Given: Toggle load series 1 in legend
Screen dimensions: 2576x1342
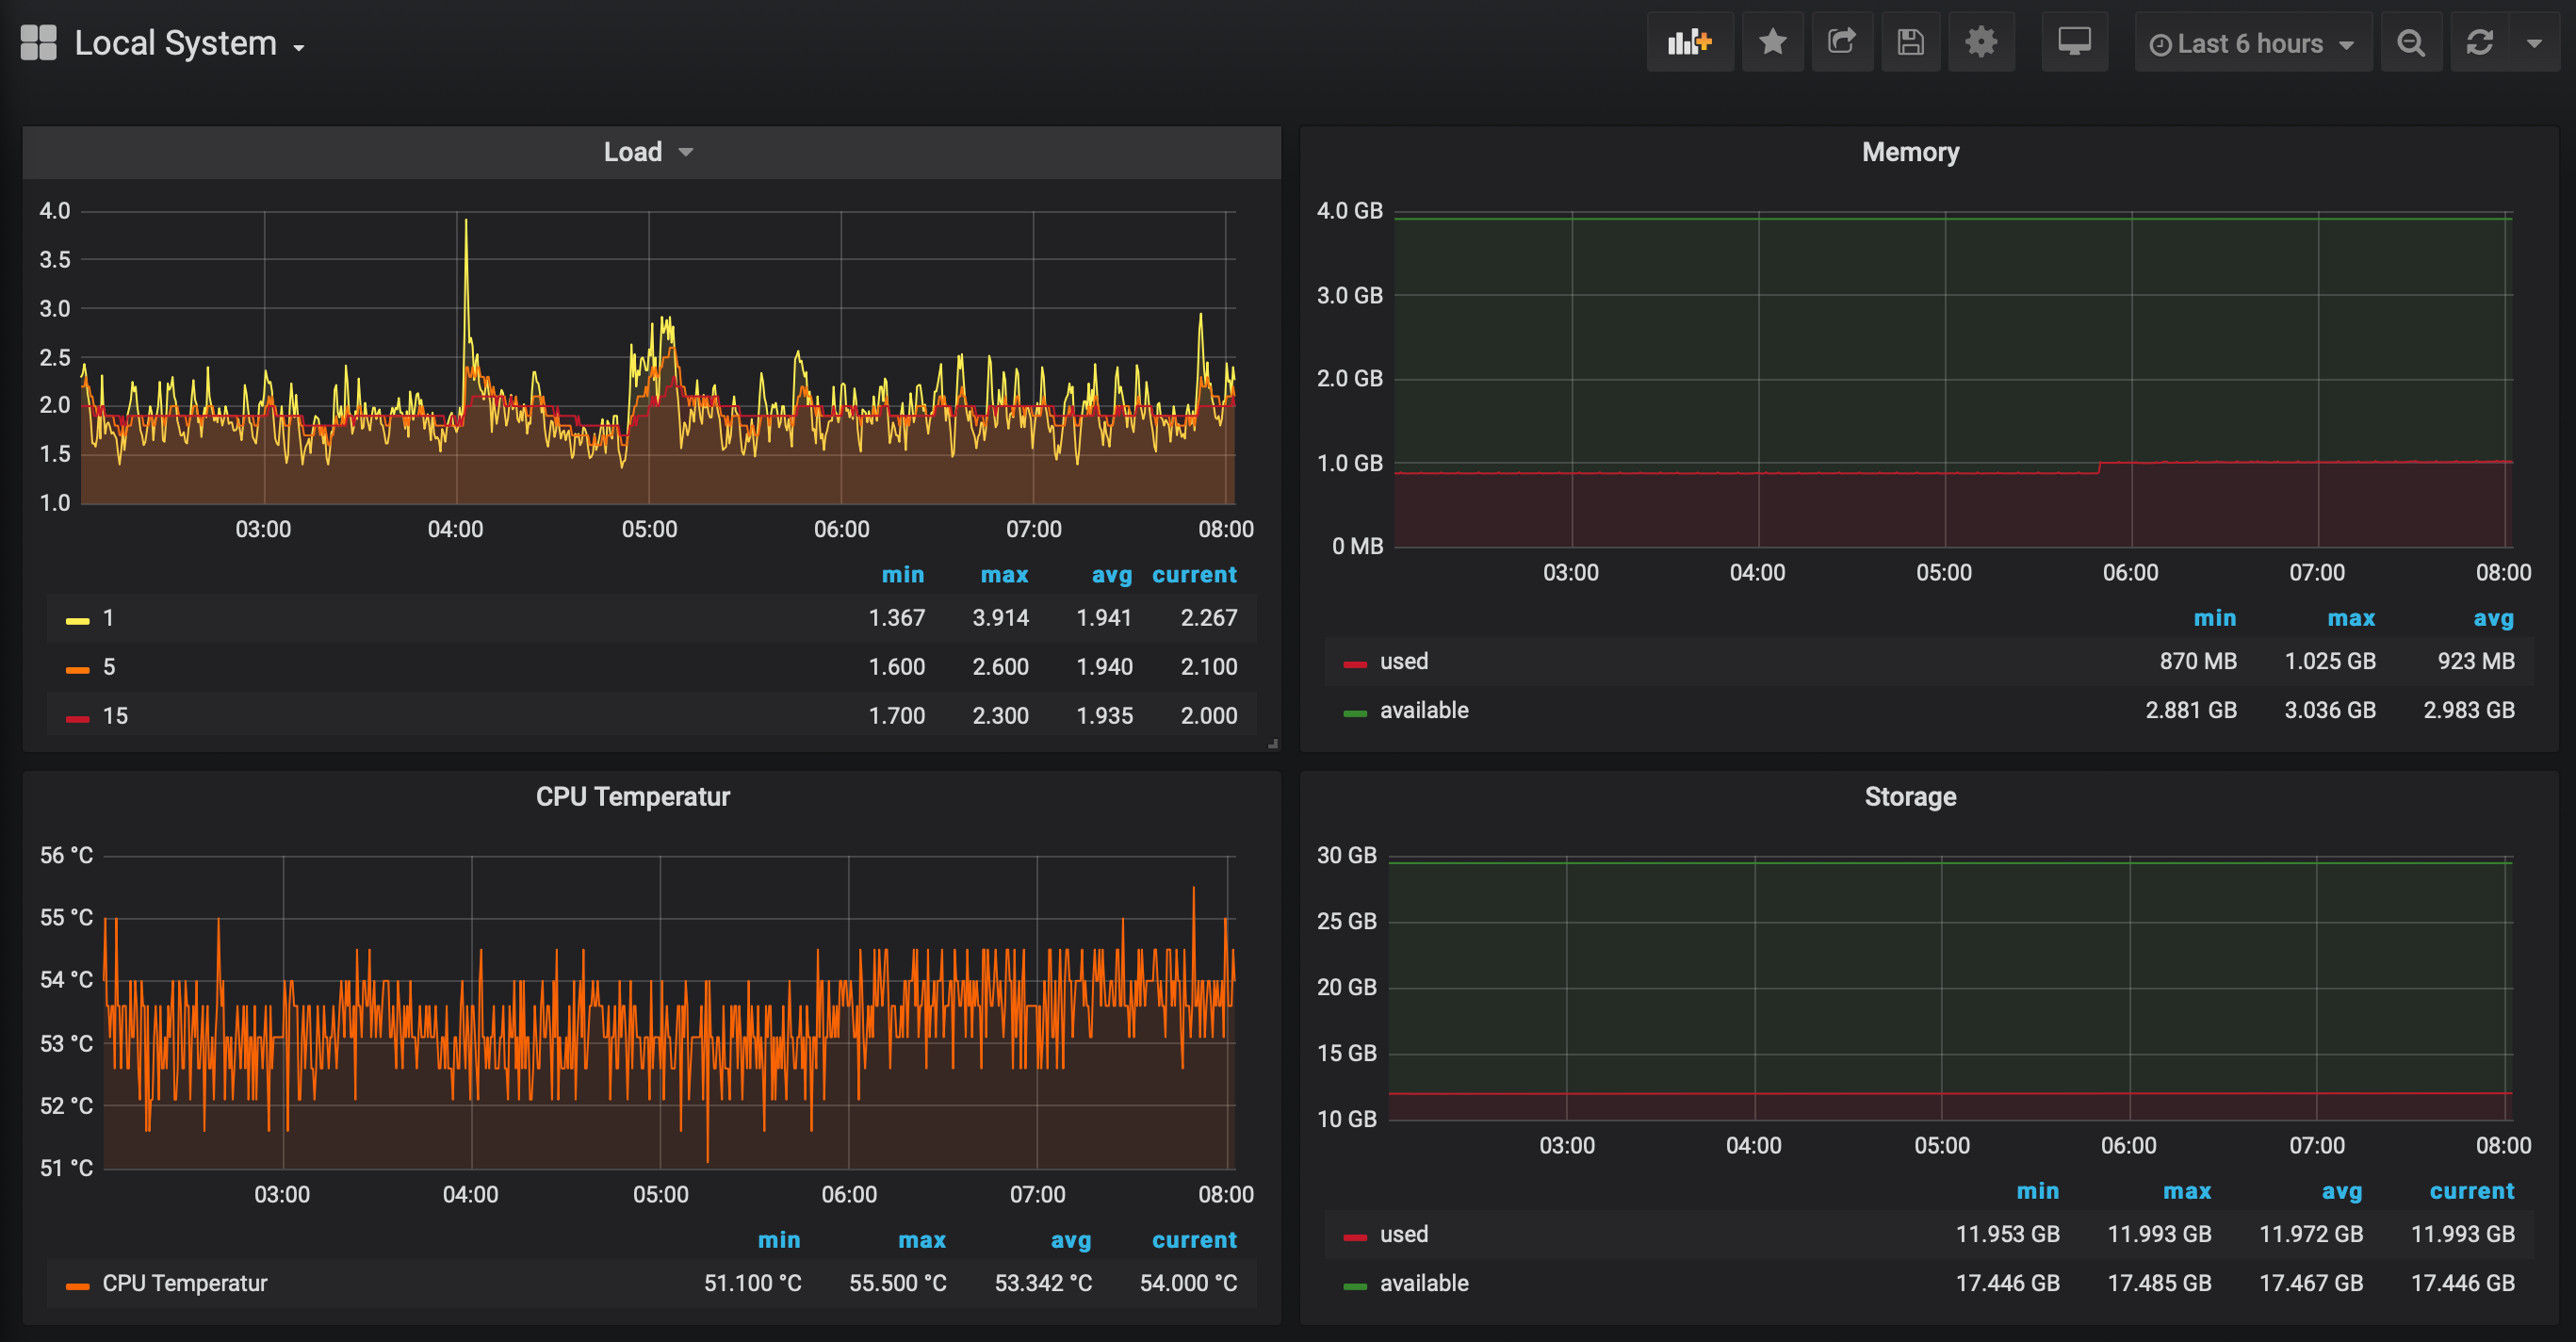Looking at the screenshot, I should (x=108, y=619).
